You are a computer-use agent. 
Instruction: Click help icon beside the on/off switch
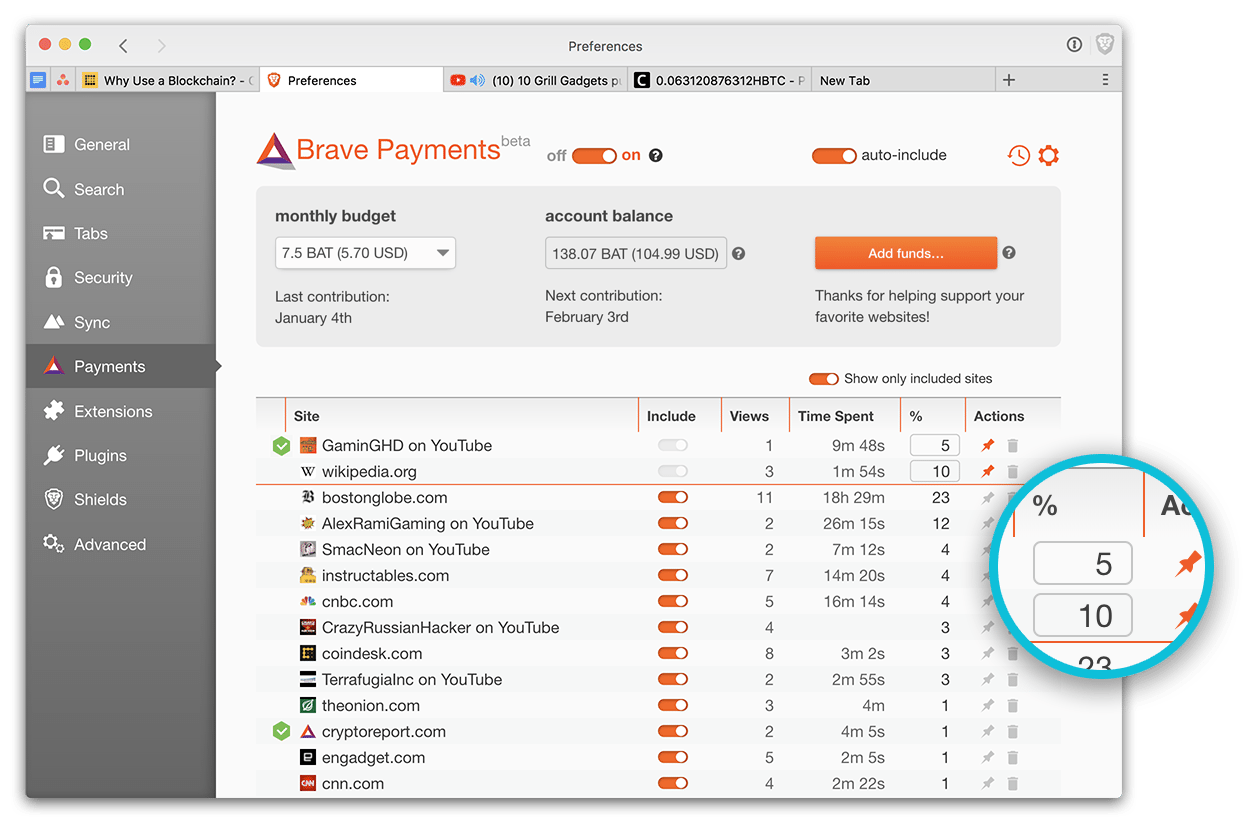[656, 155]
